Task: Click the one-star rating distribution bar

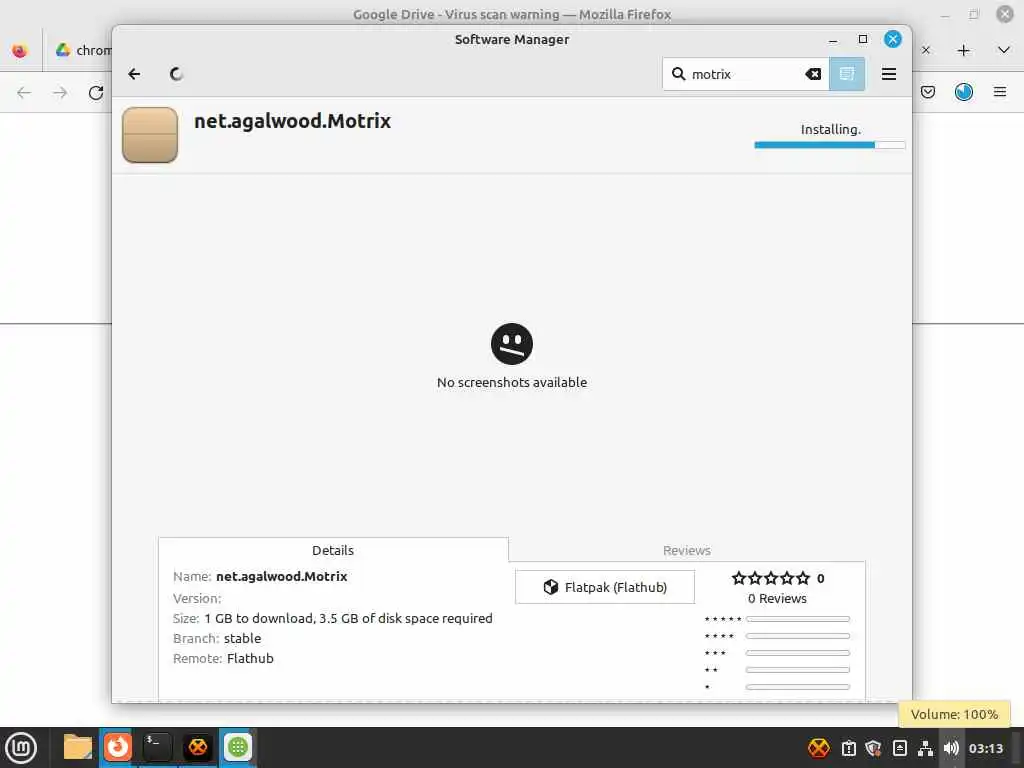Action: 797,687
